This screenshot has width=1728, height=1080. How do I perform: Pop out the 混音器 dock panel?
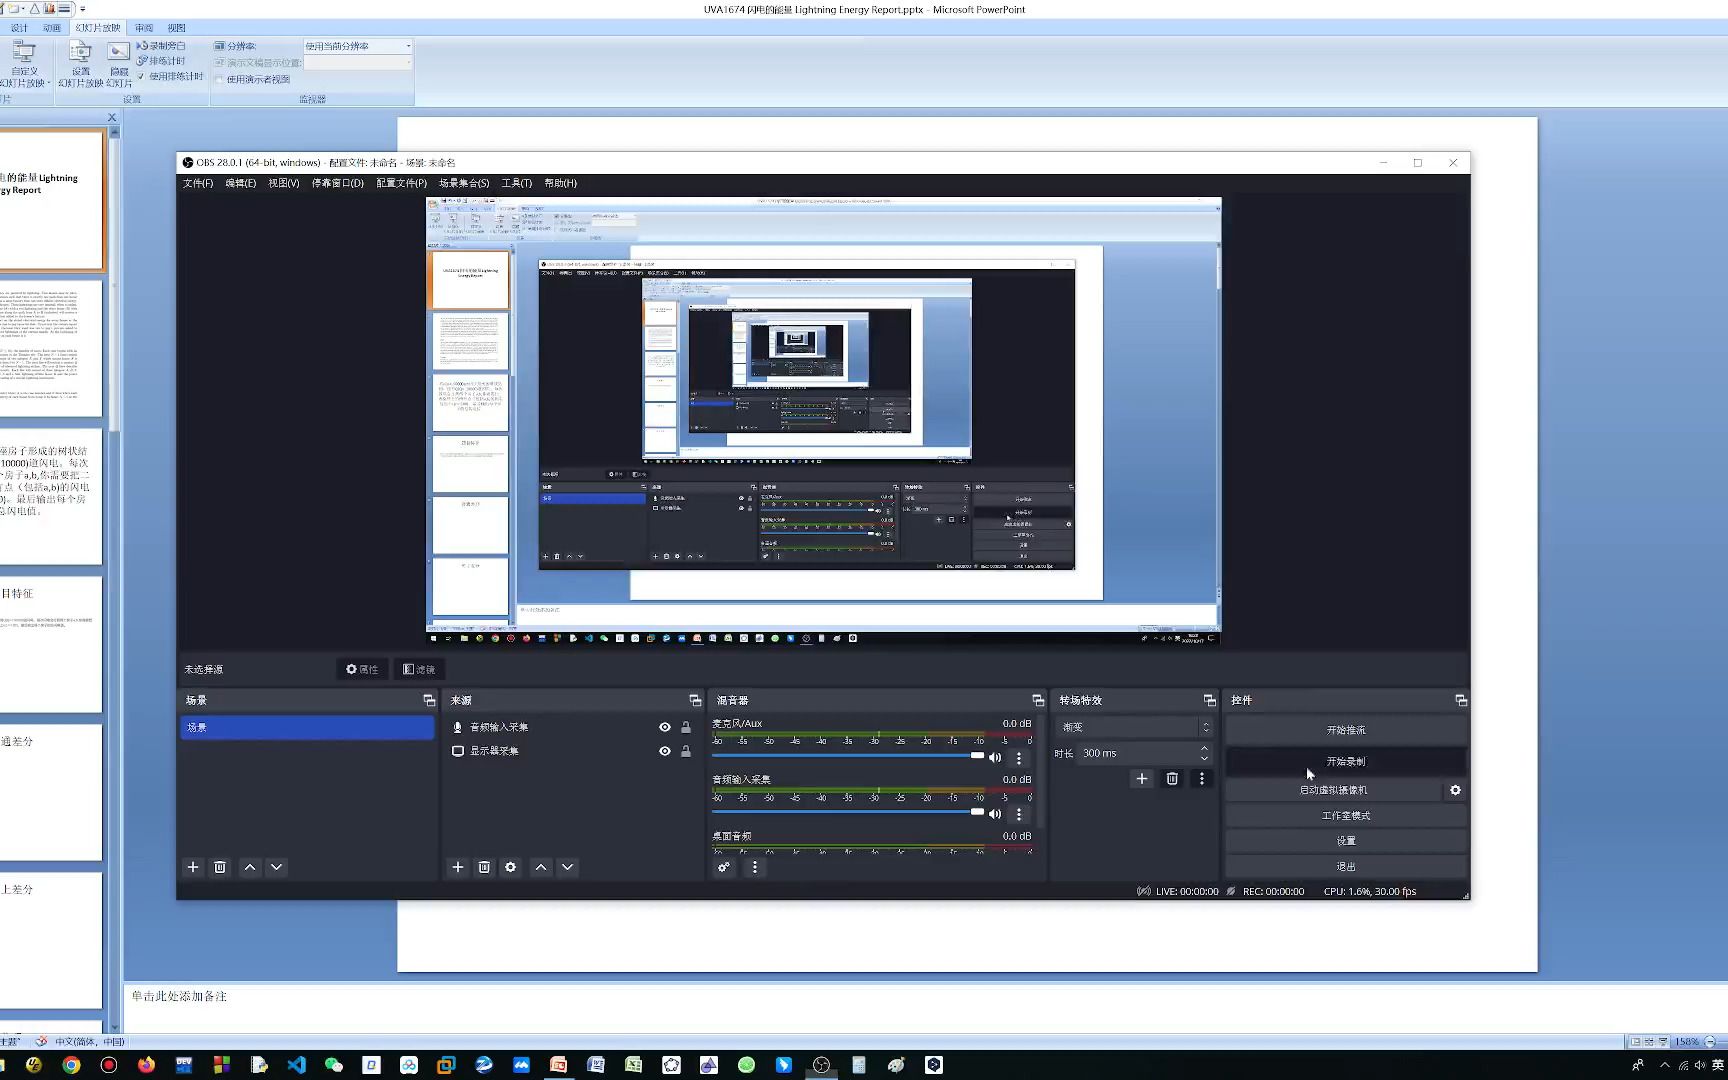[1038, 700]
